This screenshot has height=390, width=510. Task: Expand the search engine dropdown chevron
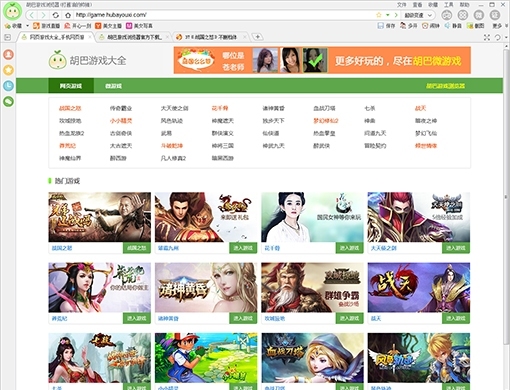coord(430,15)
